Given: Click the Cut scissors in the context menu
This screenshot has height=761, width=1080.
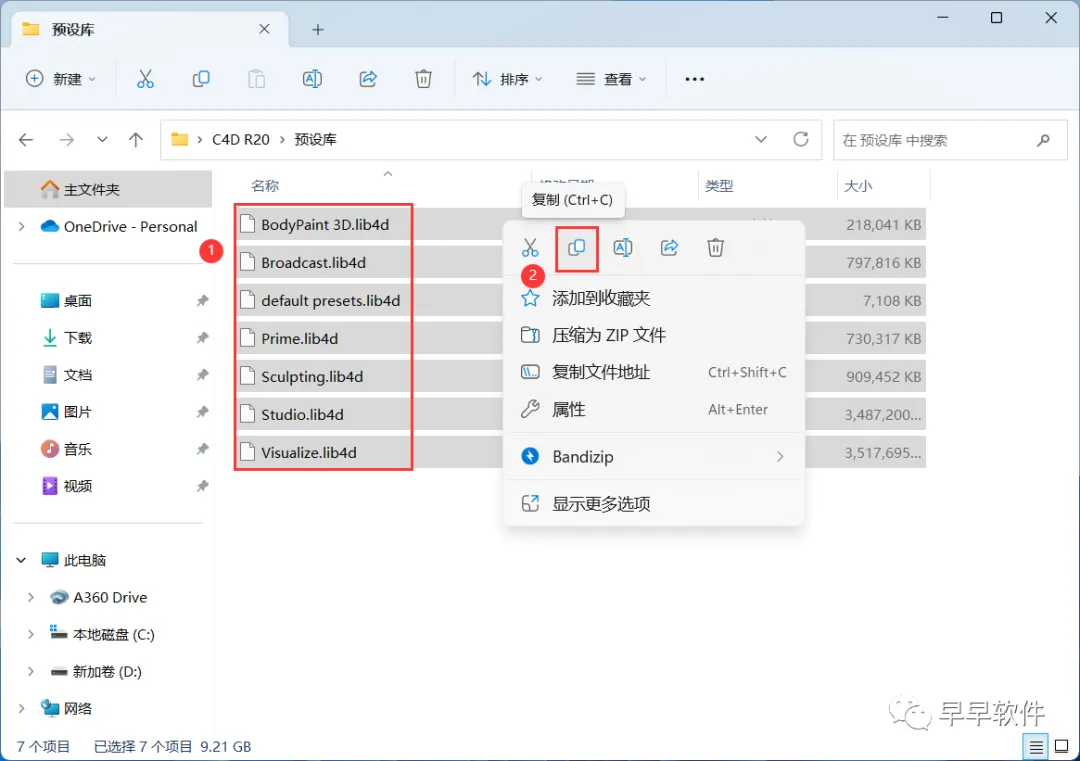Looking at the screenshot, I should click(x=530, y=247).
